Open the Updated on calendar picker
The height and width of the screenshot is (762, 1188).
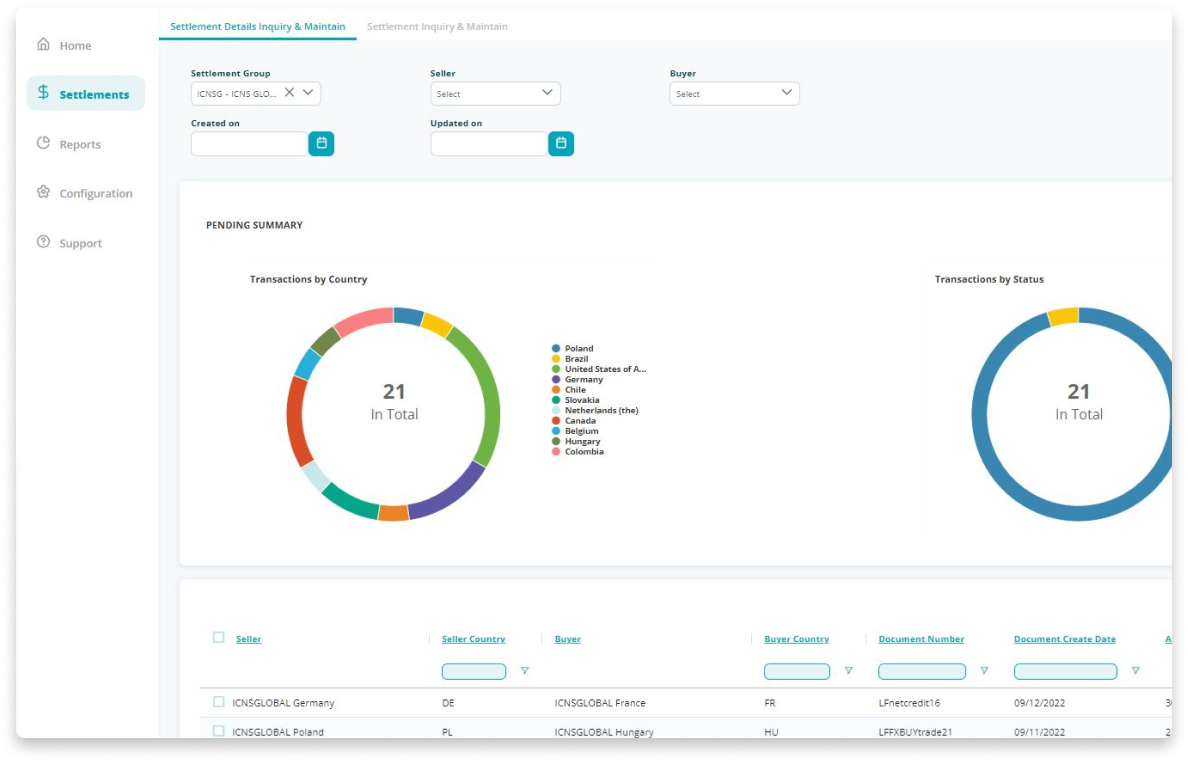click(561, 143)
